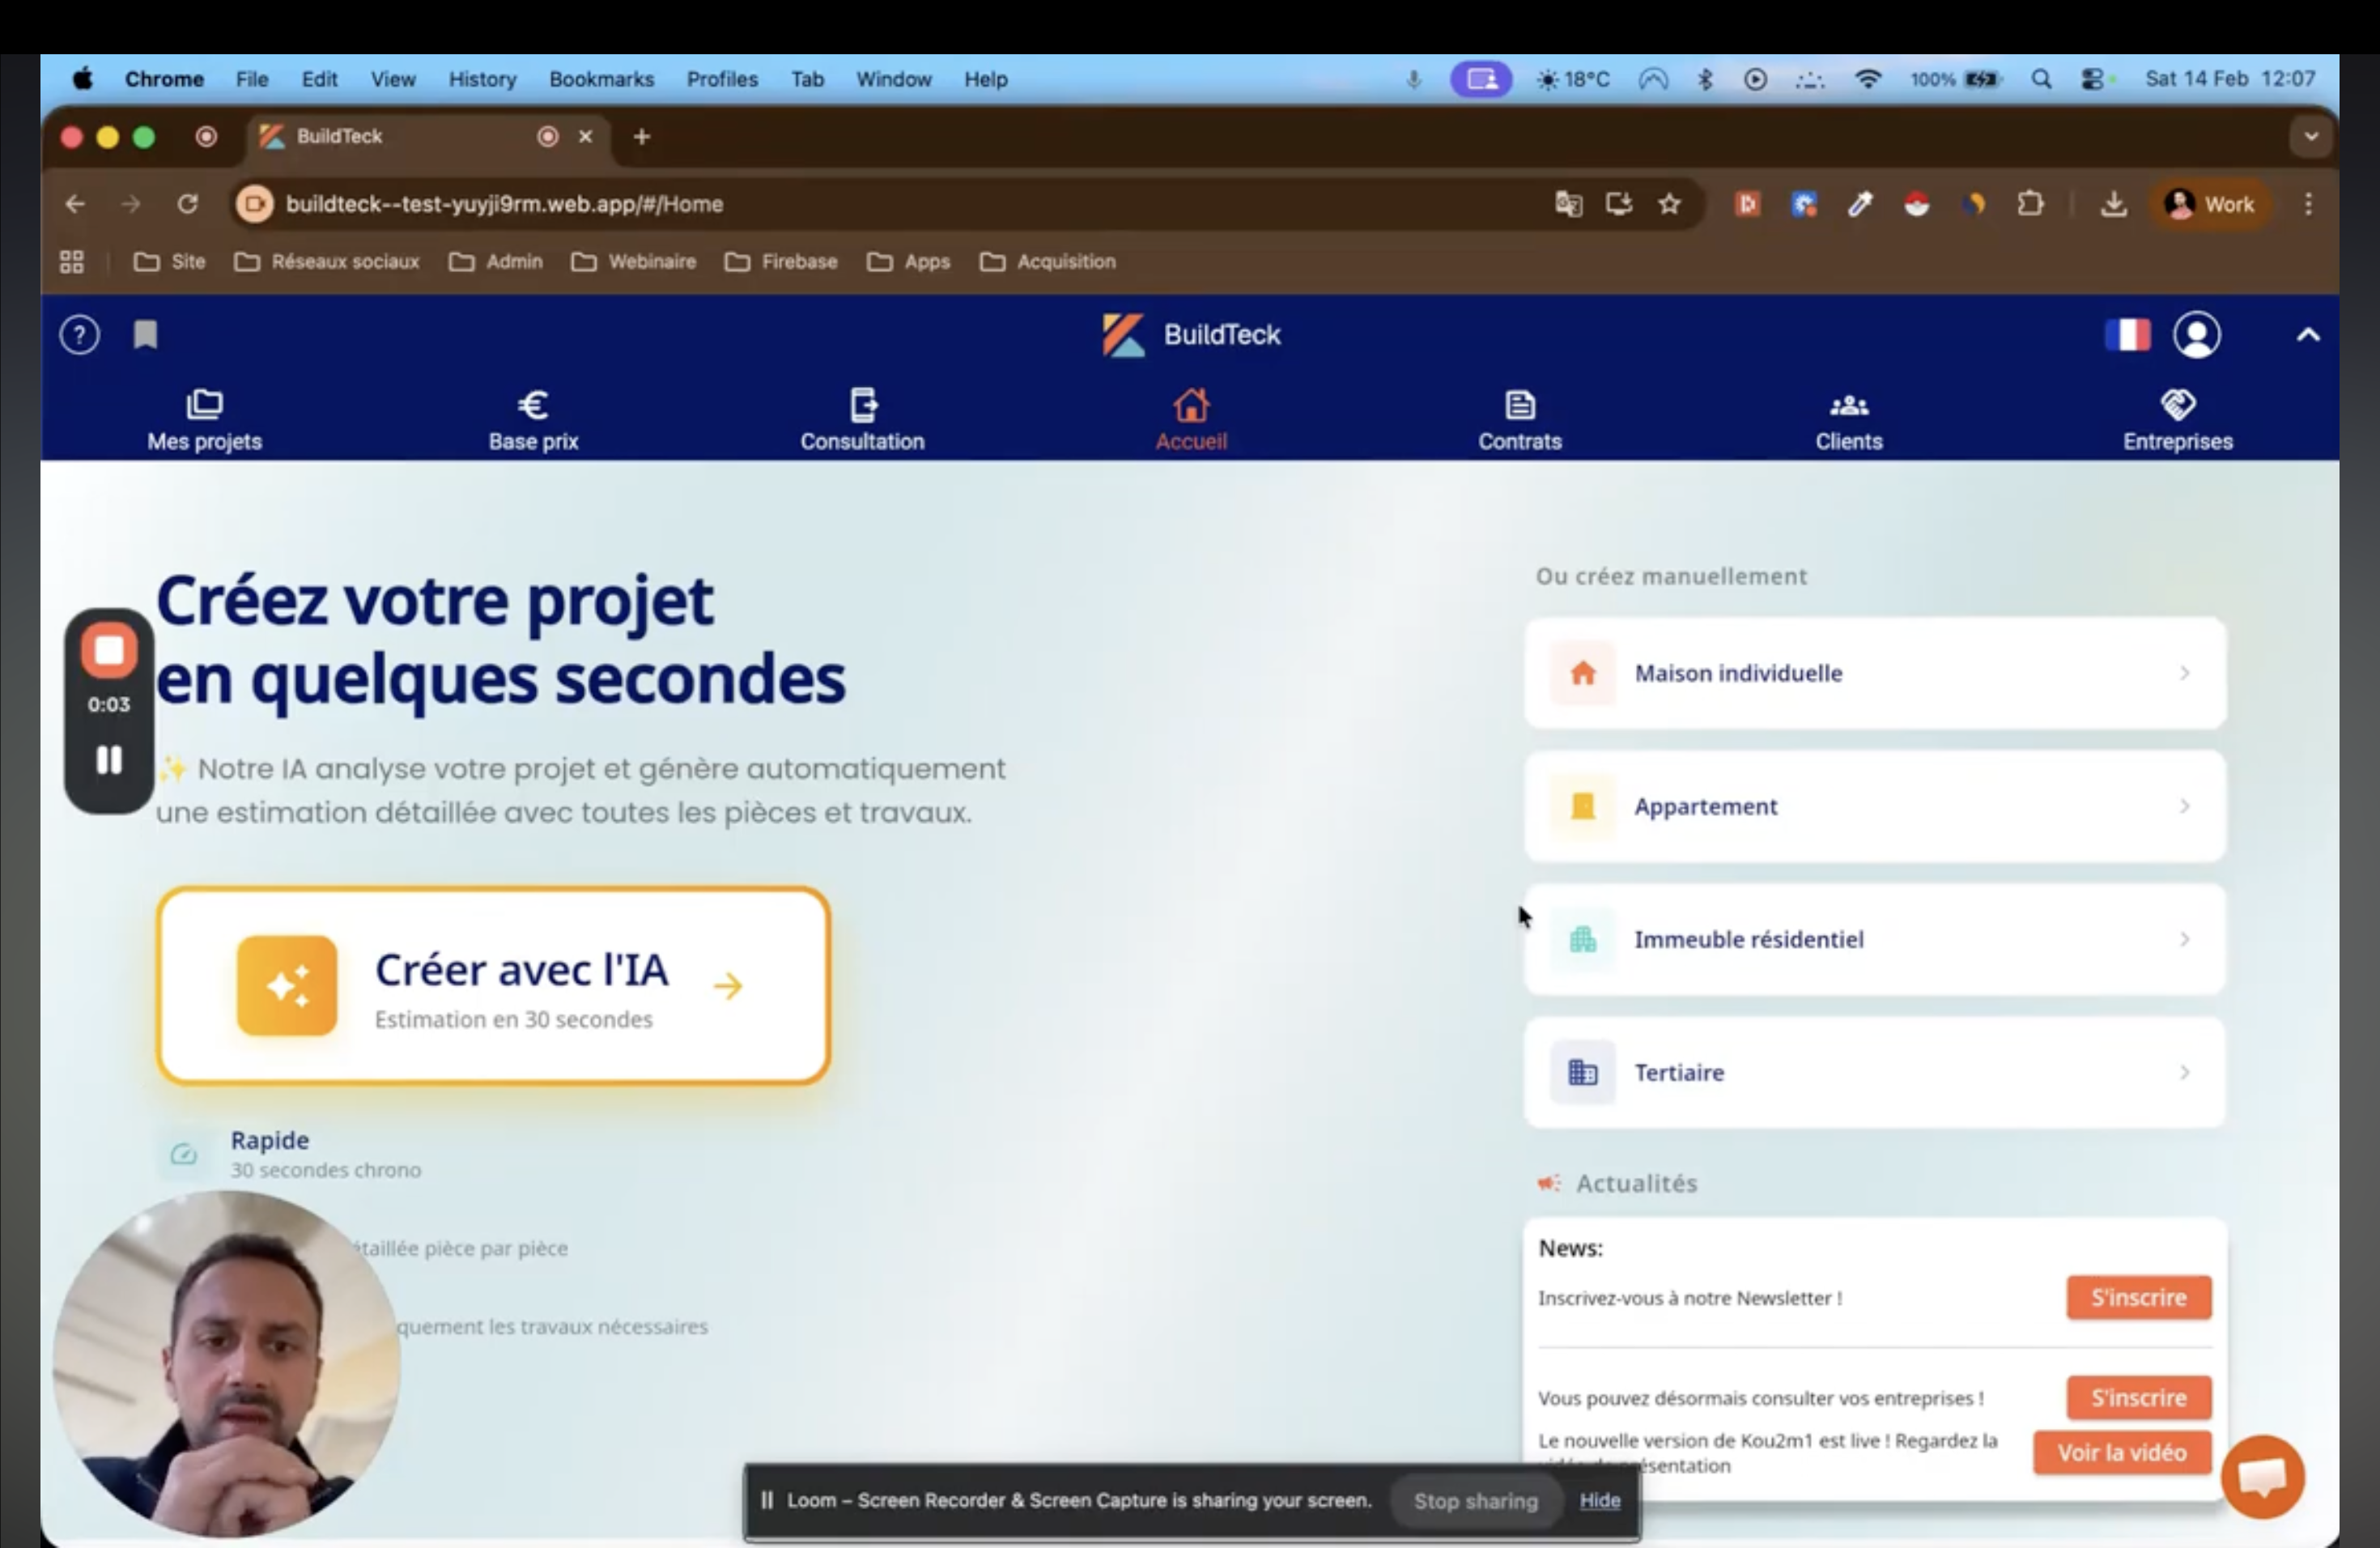Viewport: 2380px width, 1548px height.
Task: Click S'inscrire for the newsletter
Action: pyautogui.click(x=2138, y=1297)
